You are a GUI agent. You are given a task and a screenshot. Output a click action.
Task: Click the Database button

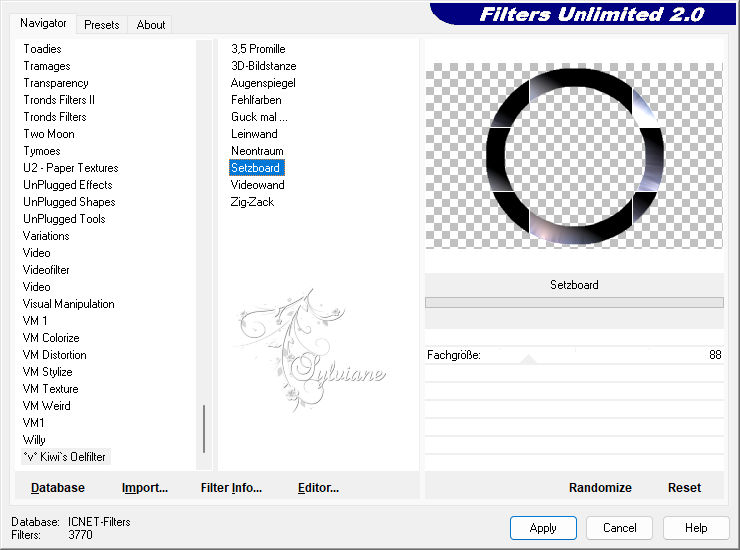coord(58,488)
